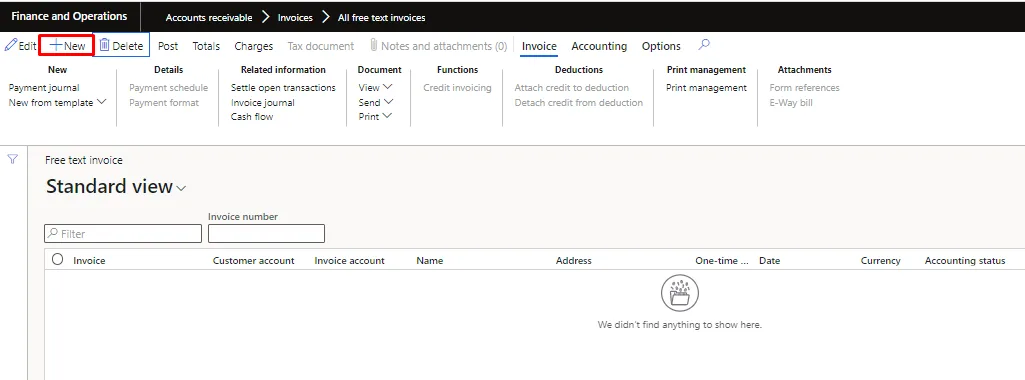Open Payment format
1025x380 pixels.
click(164, 103)
